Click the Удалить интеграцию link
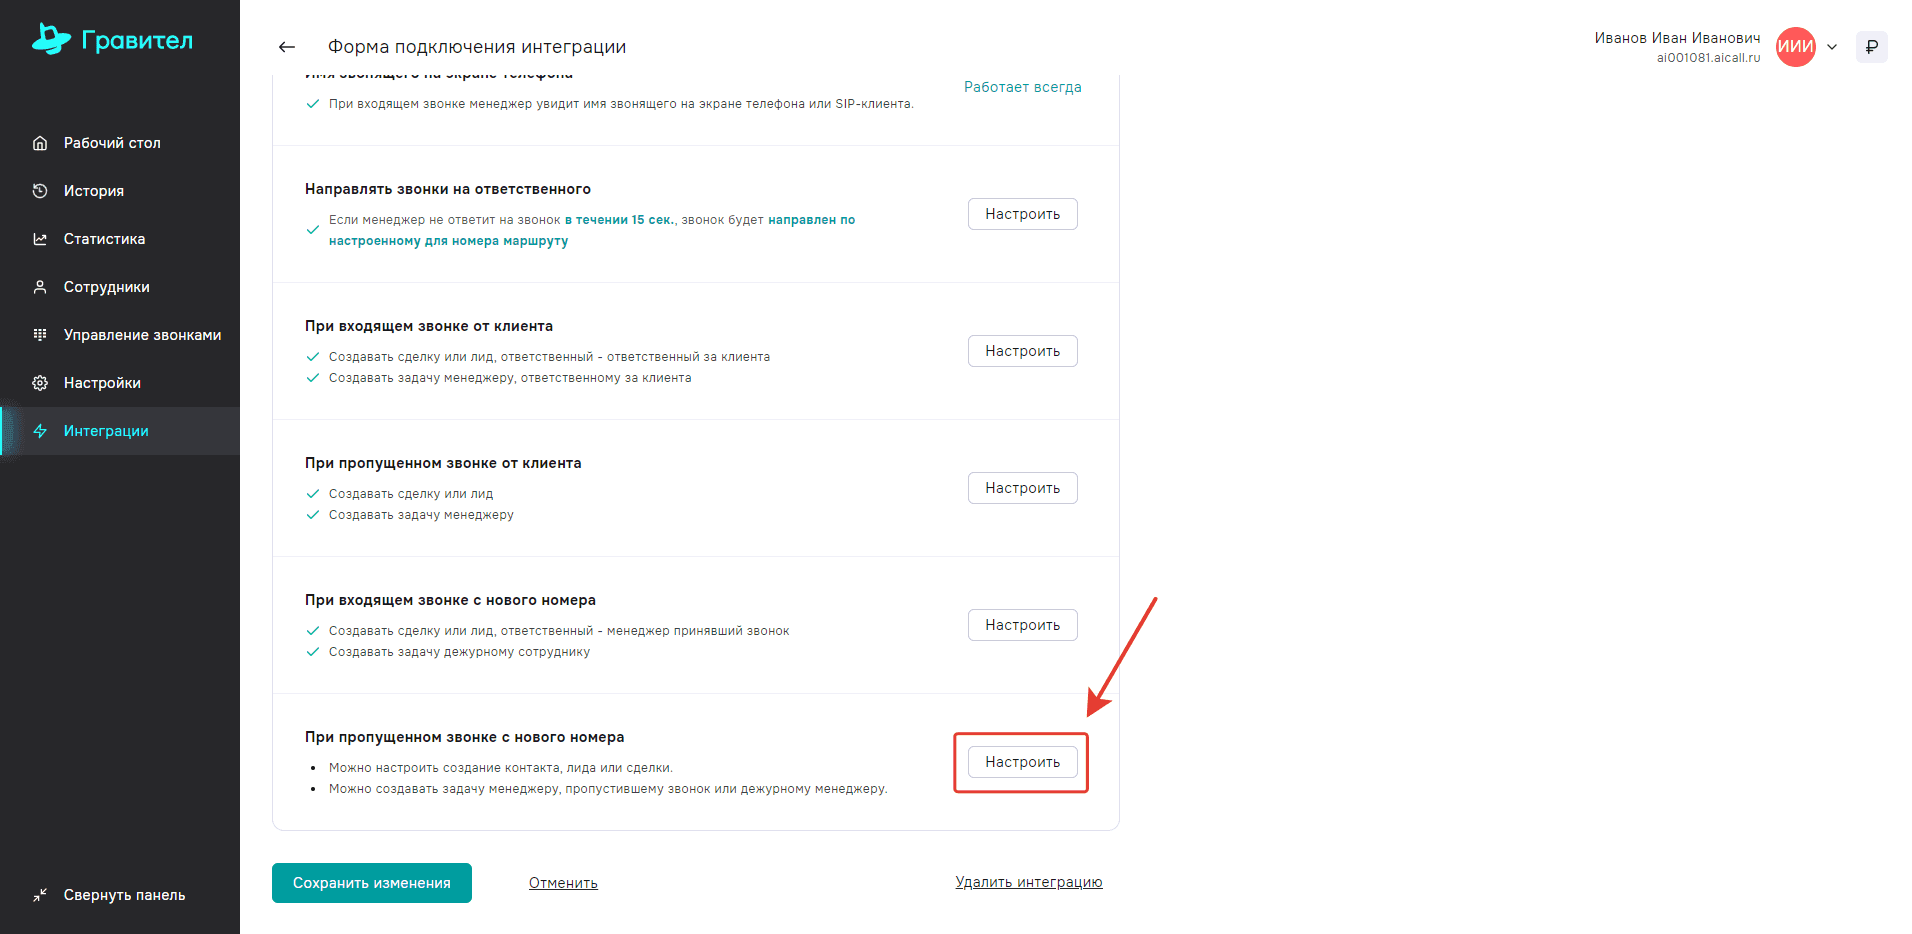 click(1028, 882)
